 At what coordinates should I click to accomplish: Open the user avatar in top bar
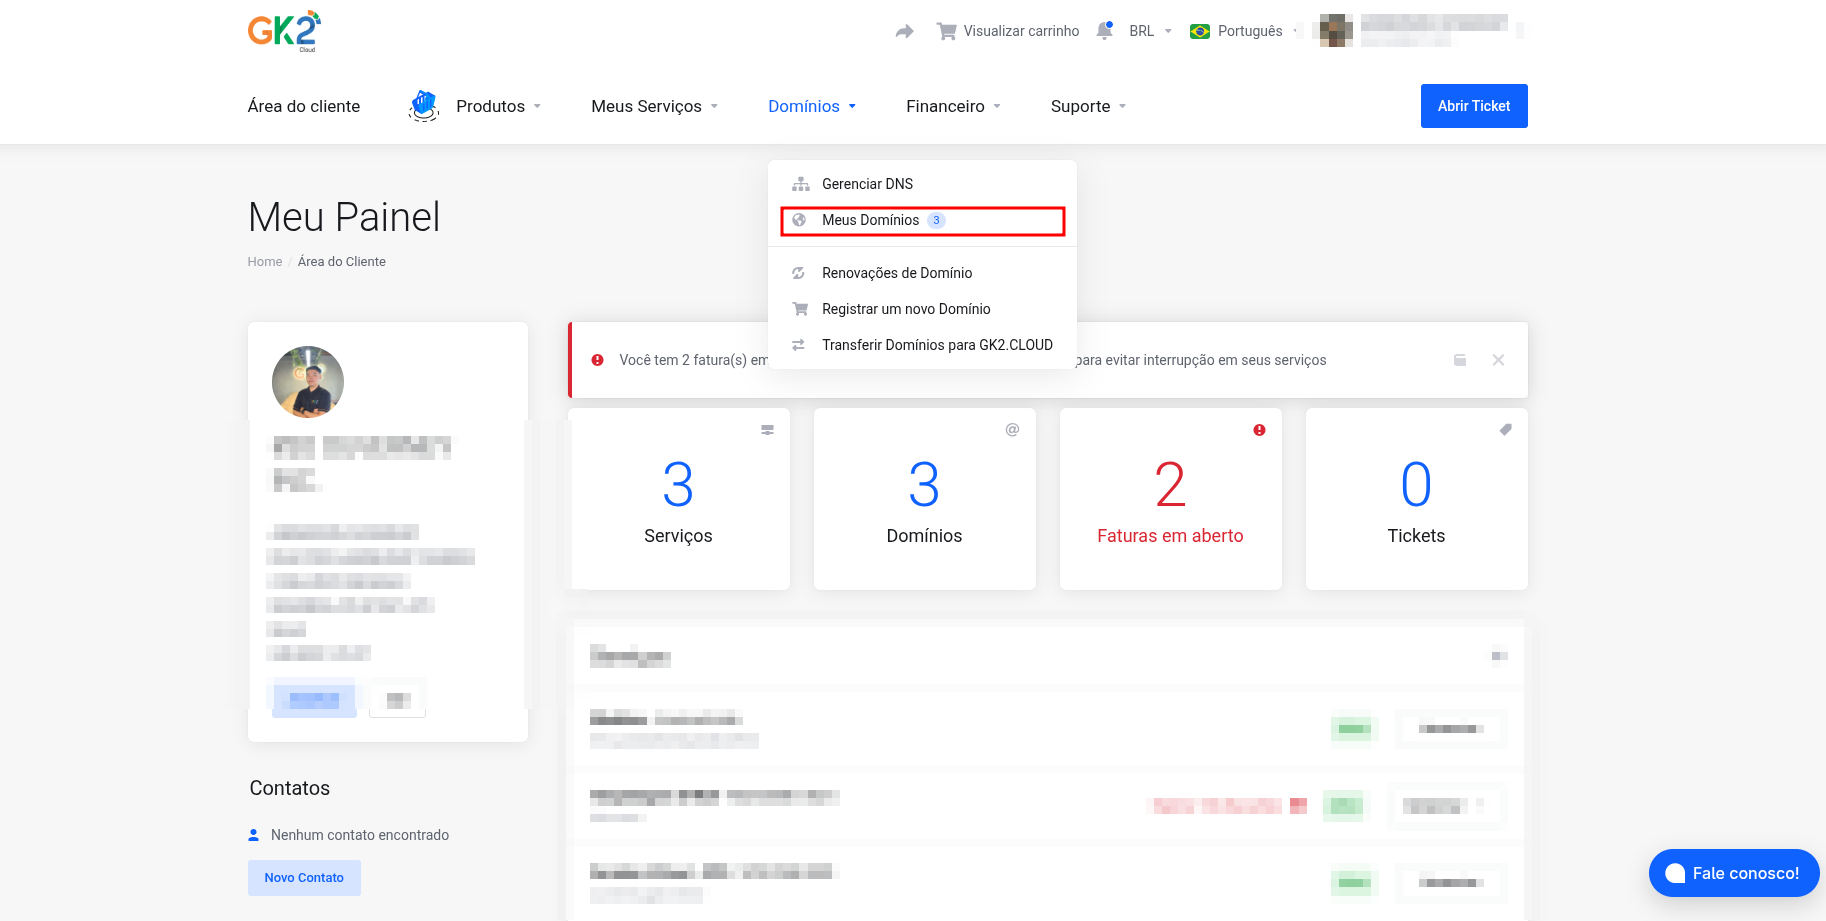pyautogui.click(x=1336, y=31)
